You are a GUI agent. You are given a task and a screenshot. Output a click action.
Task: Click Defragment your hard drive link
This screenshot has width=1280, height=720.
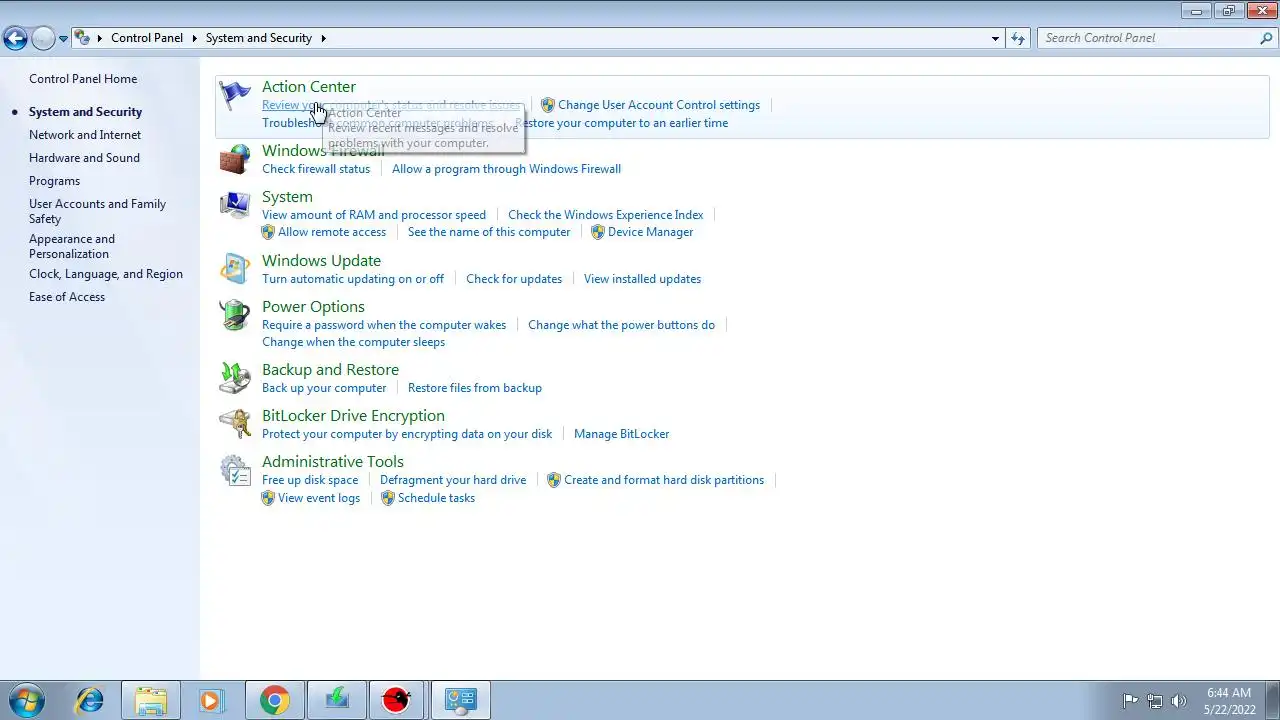(453, 480)
